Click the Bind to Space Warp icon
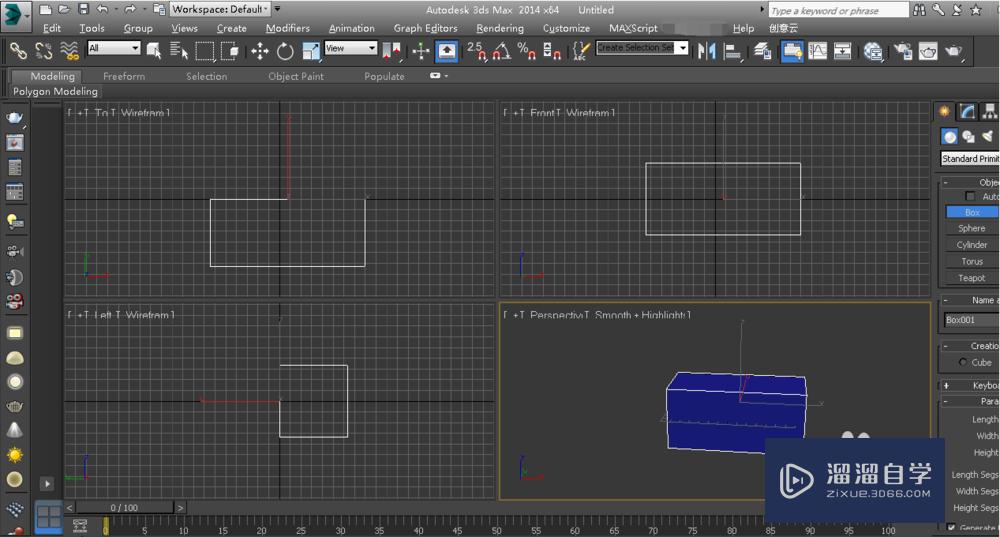Image resolution: width=1000 pixels, height=537 pixels. point(69,51)
